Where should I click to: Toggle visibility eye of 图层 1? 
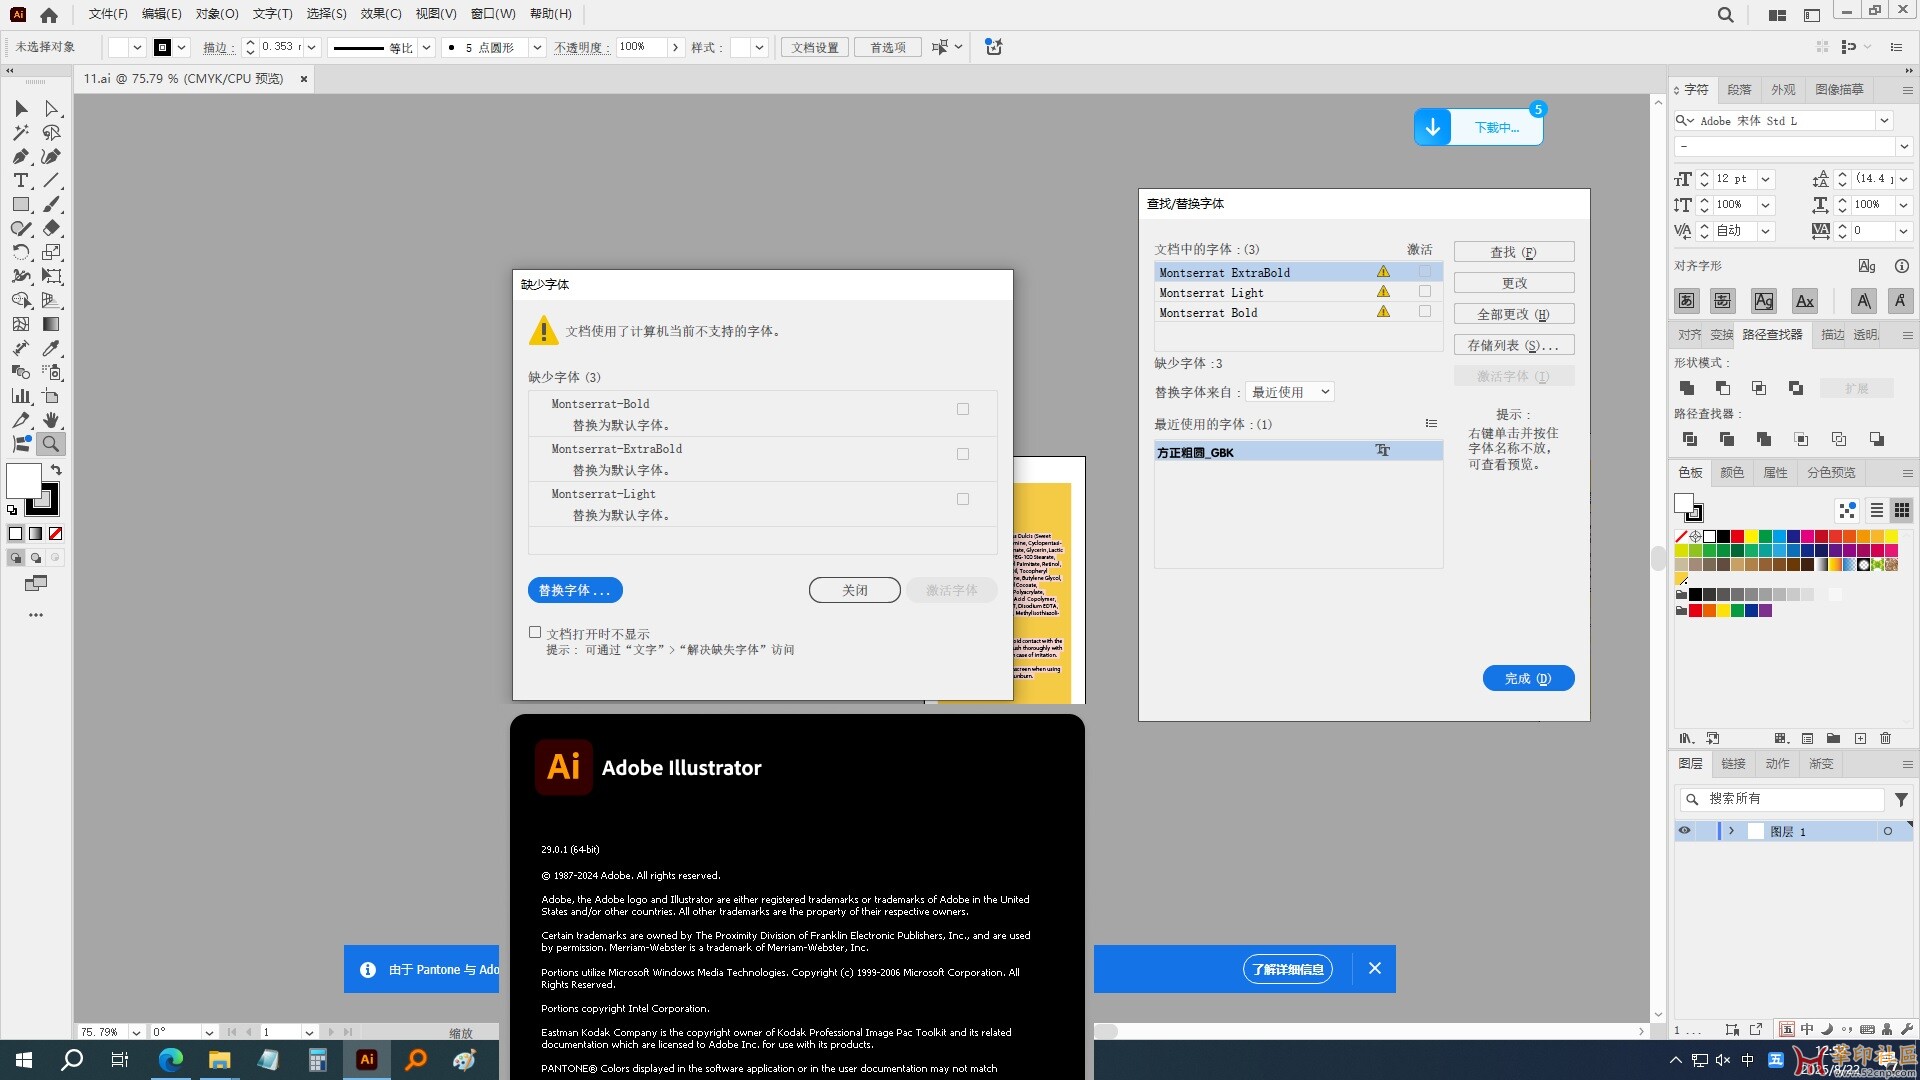pos(1684,831)
